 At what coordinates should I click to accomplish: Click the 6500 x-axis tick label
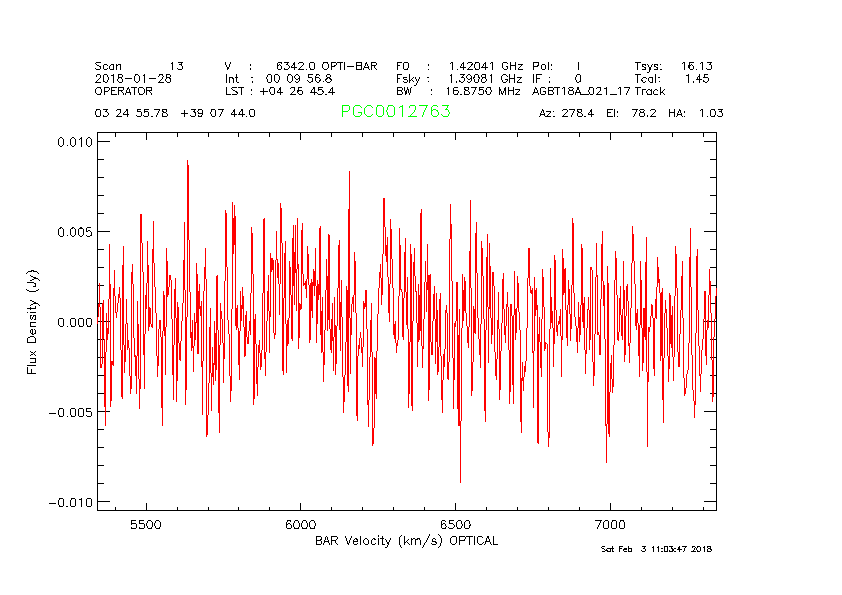(456, 525)
